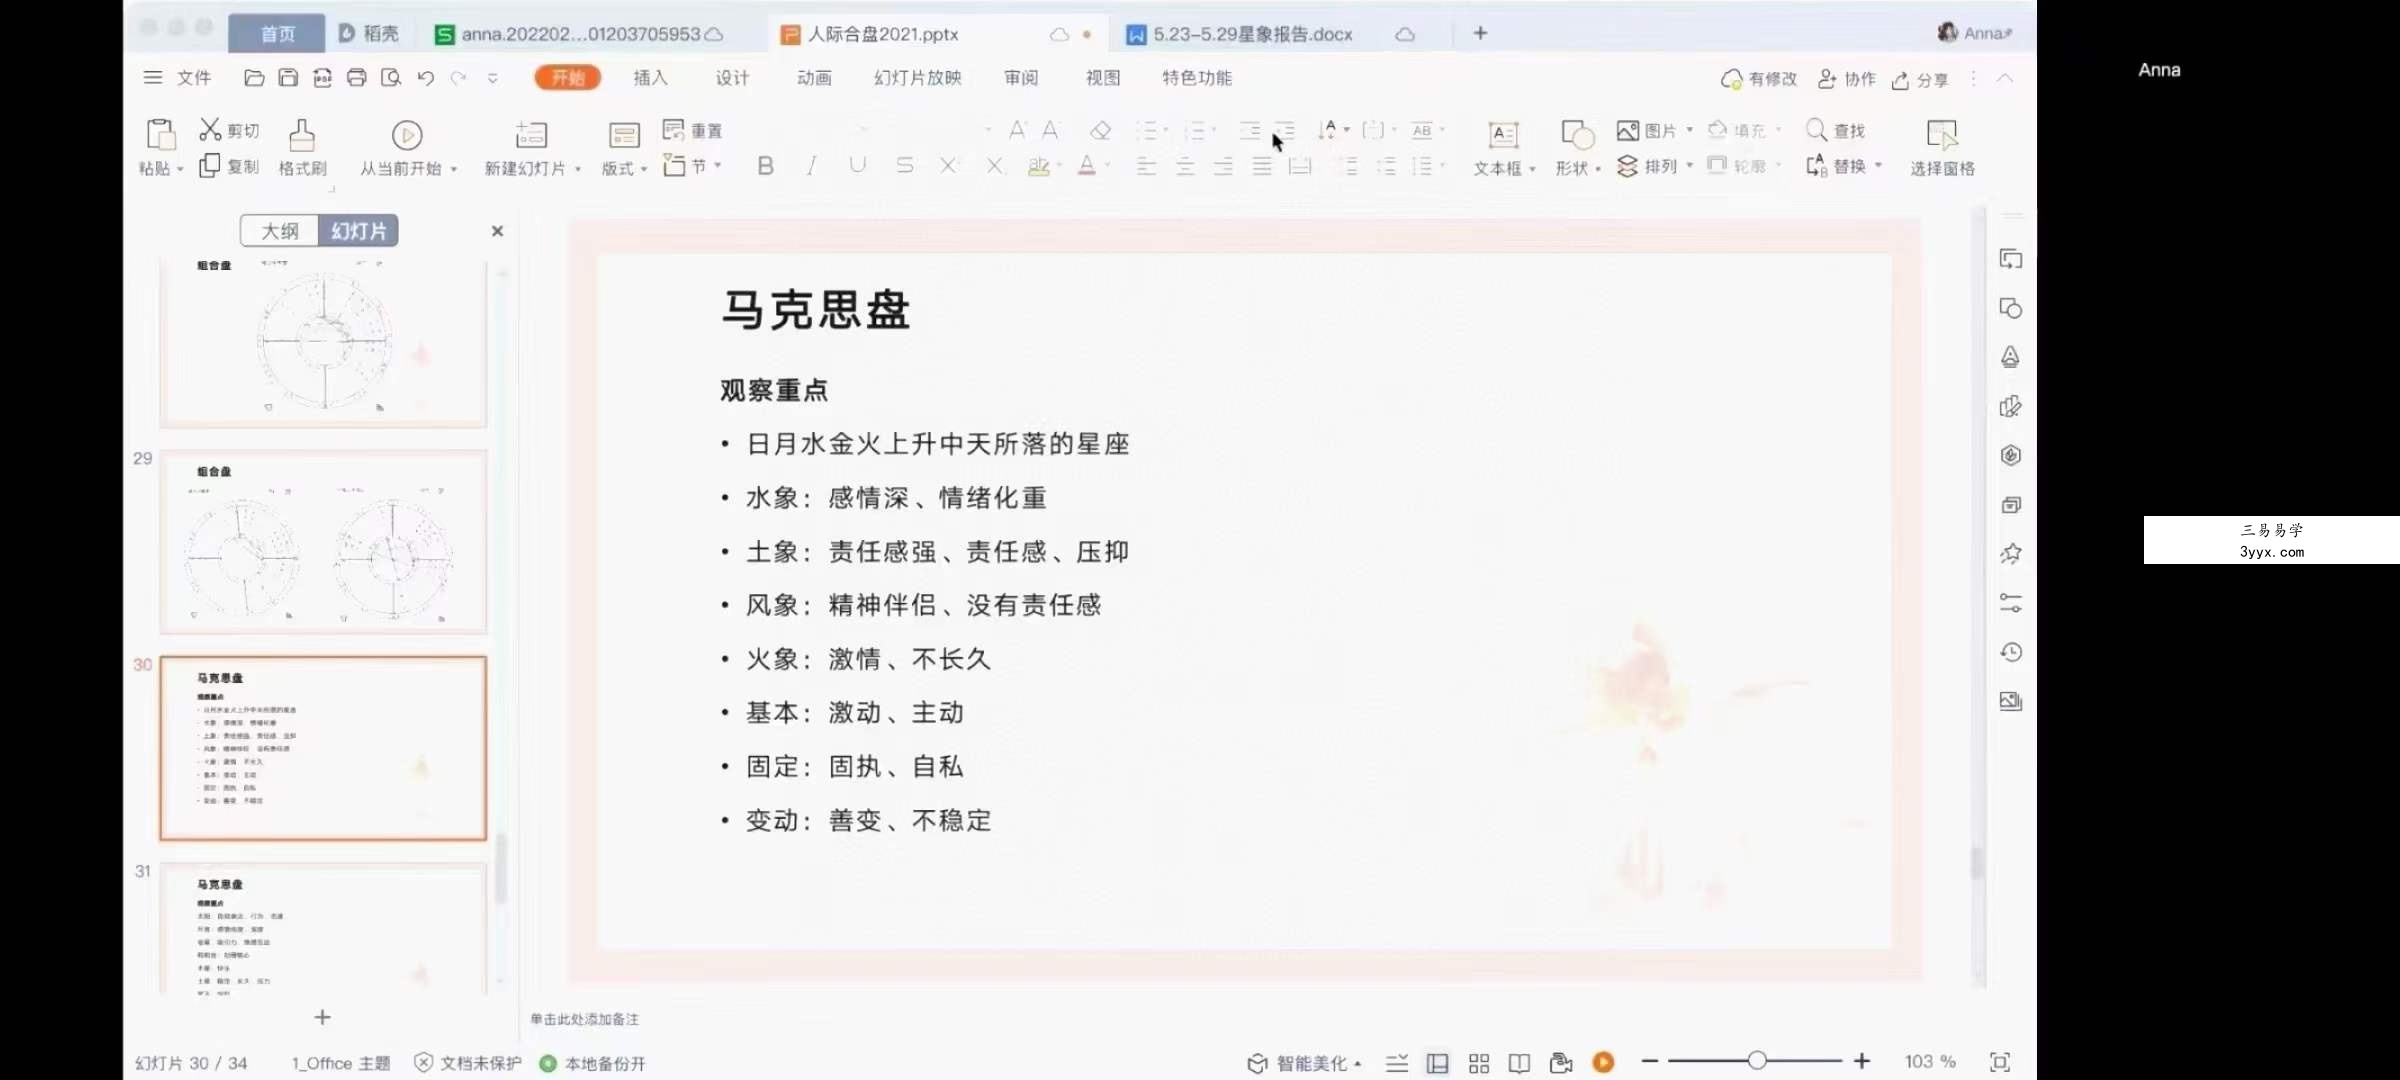Click the orange play slideshow button
Screen dimensions: 2400x1080
(x=1603, y=1062)
